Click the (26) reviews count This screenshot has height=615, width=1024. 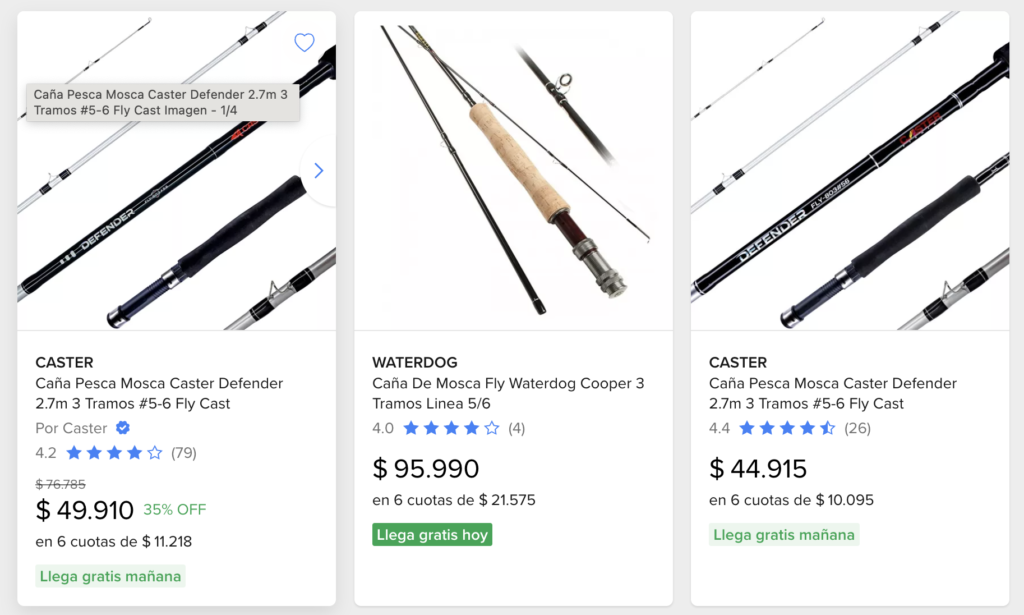pyautogui.click(x=858, y=428)
